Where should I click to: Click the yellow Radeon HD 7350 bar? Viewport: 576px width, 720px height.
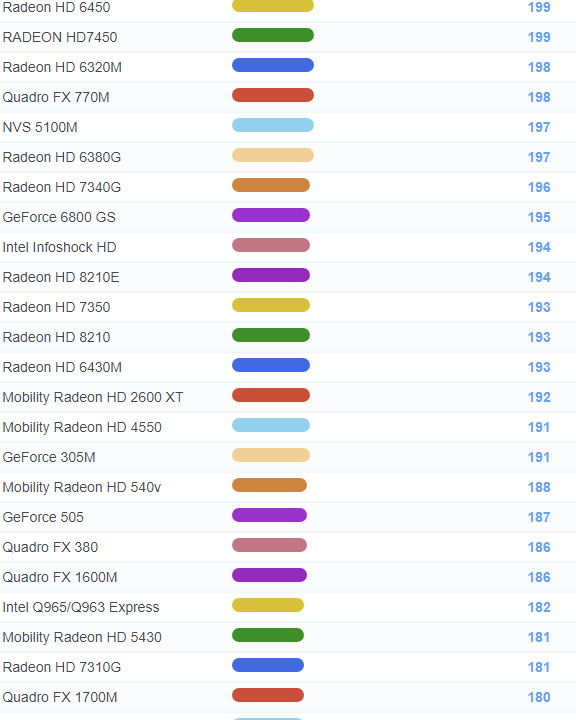click(x=271, y=305)
